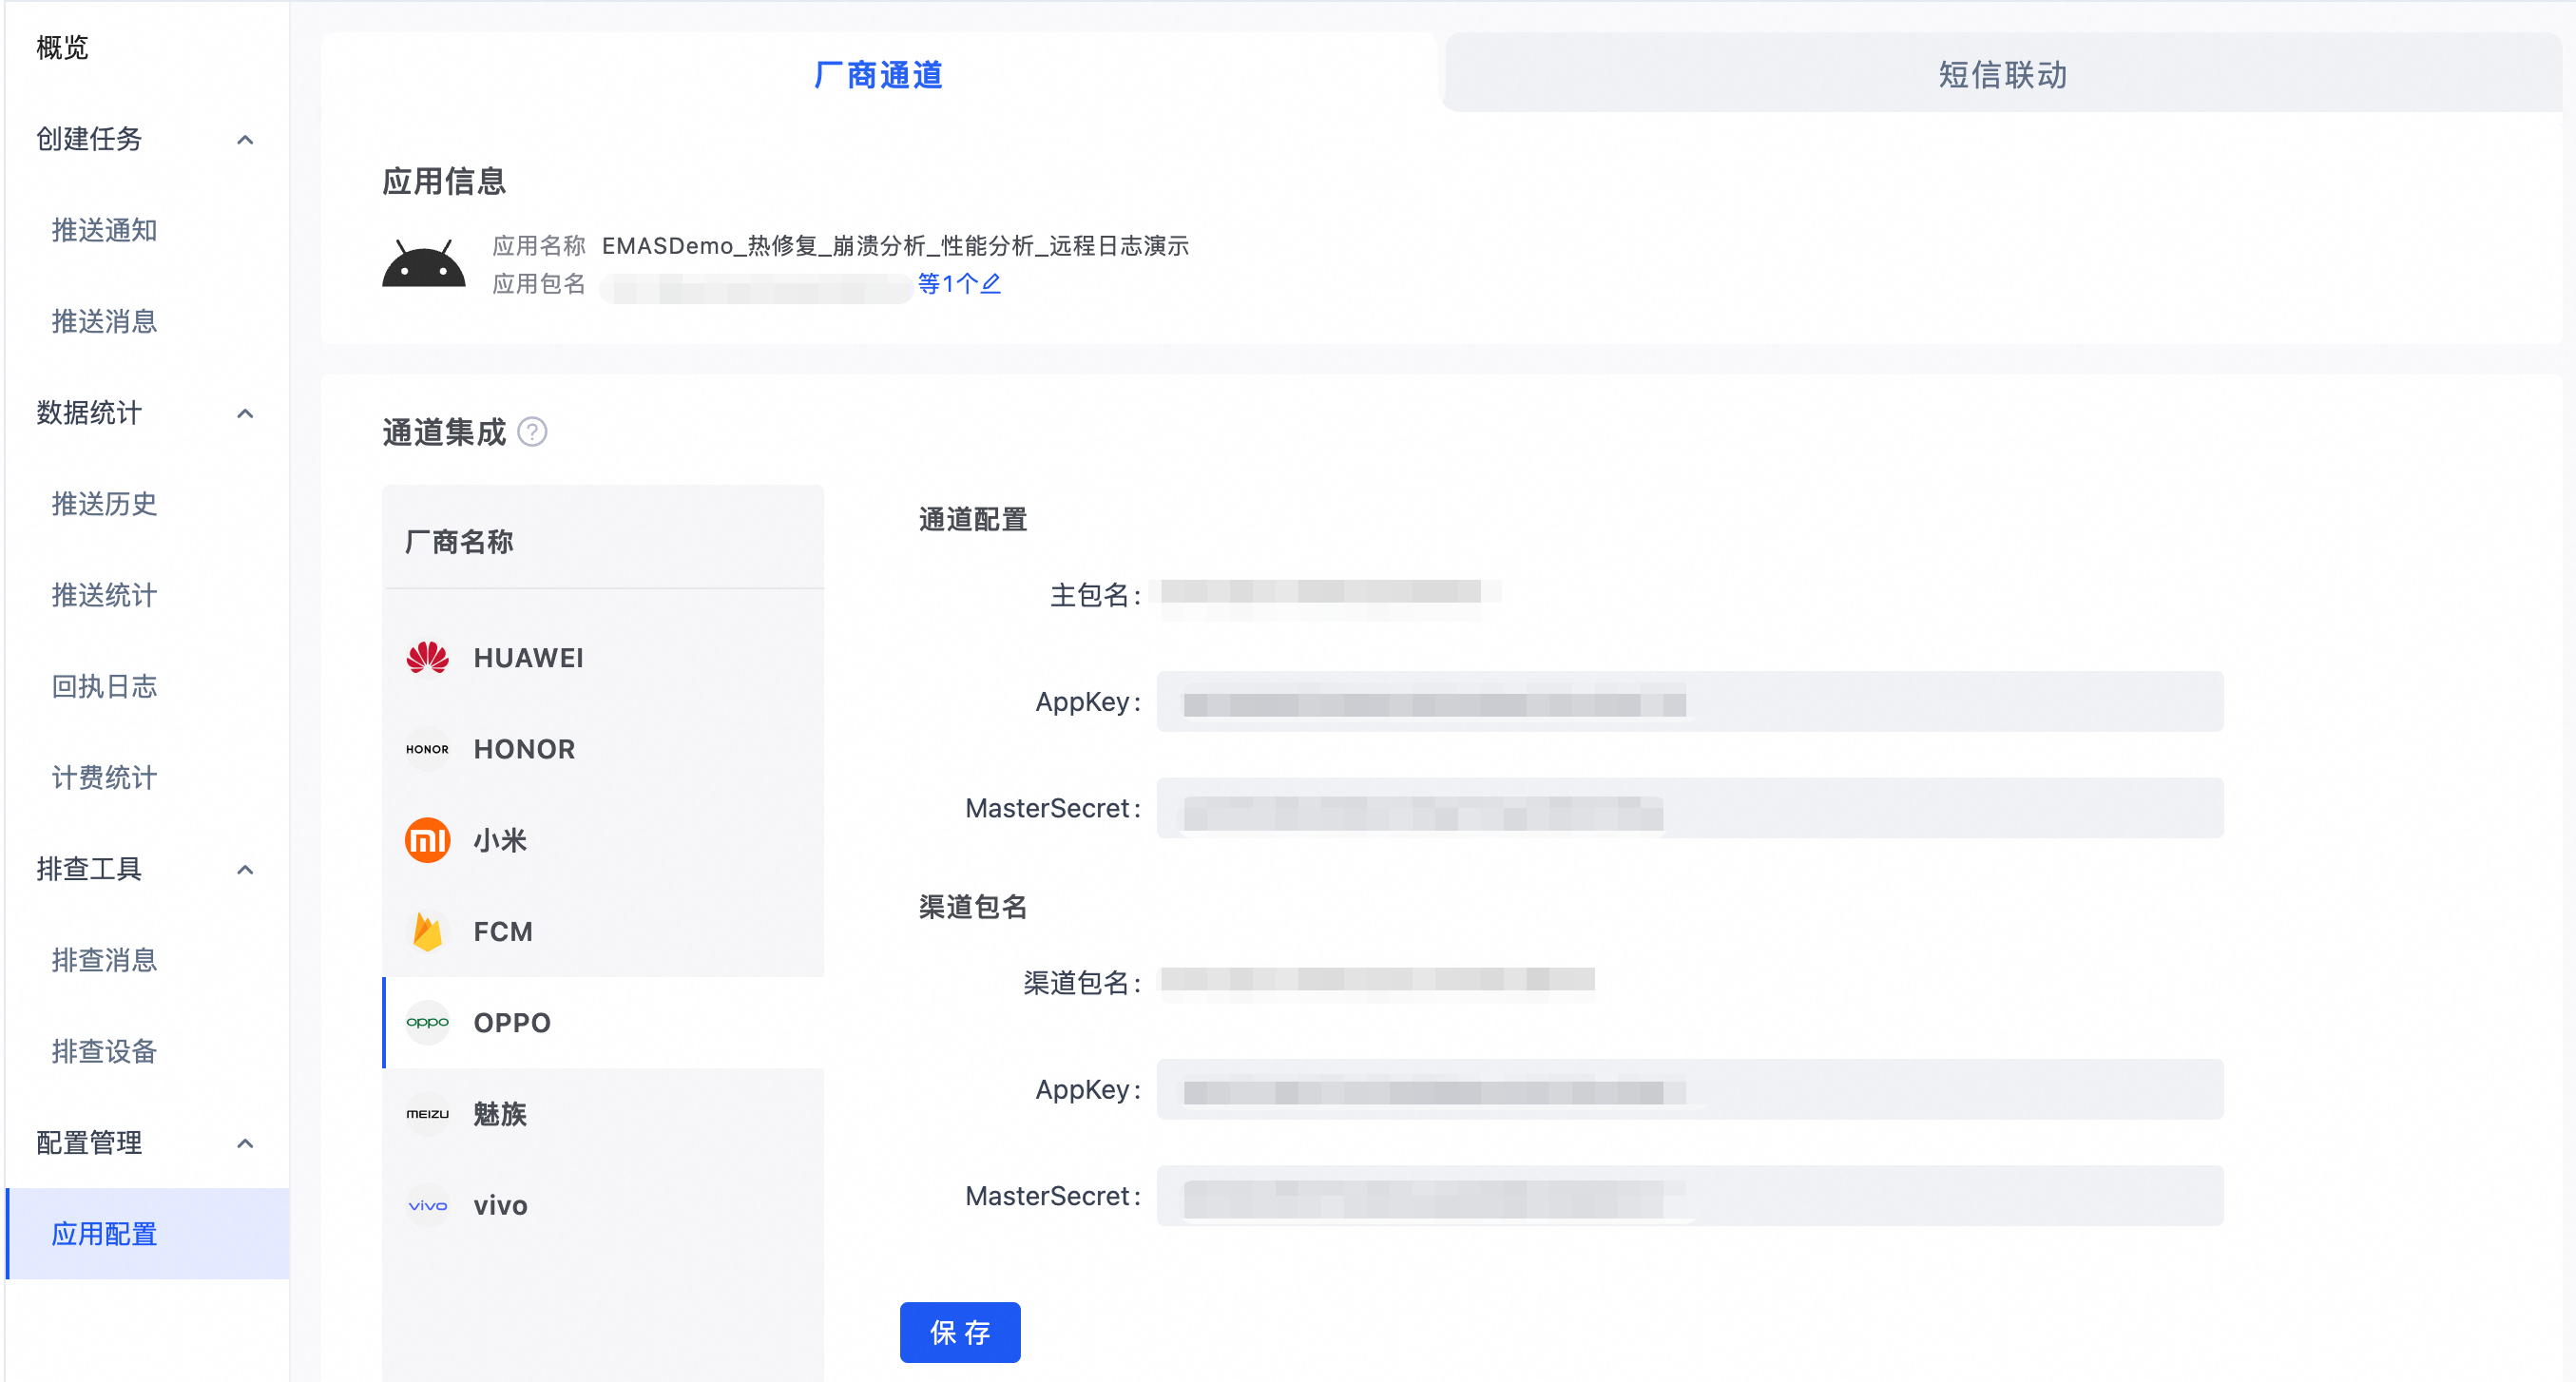Image resolution: width=2576 pixels, height=1382 pixels.
Task: Collapse the 配置管理 sidebar group
Action: [245, 1143]
